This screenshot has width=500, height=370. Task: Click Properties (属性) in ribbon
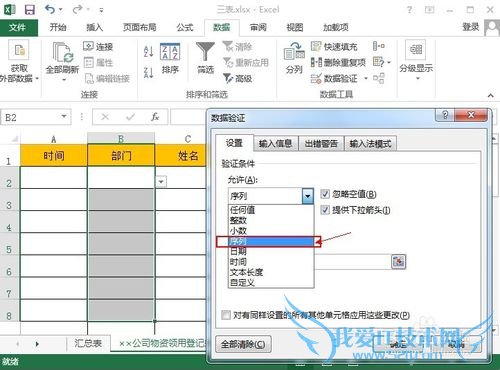click(x=98, y=62)
